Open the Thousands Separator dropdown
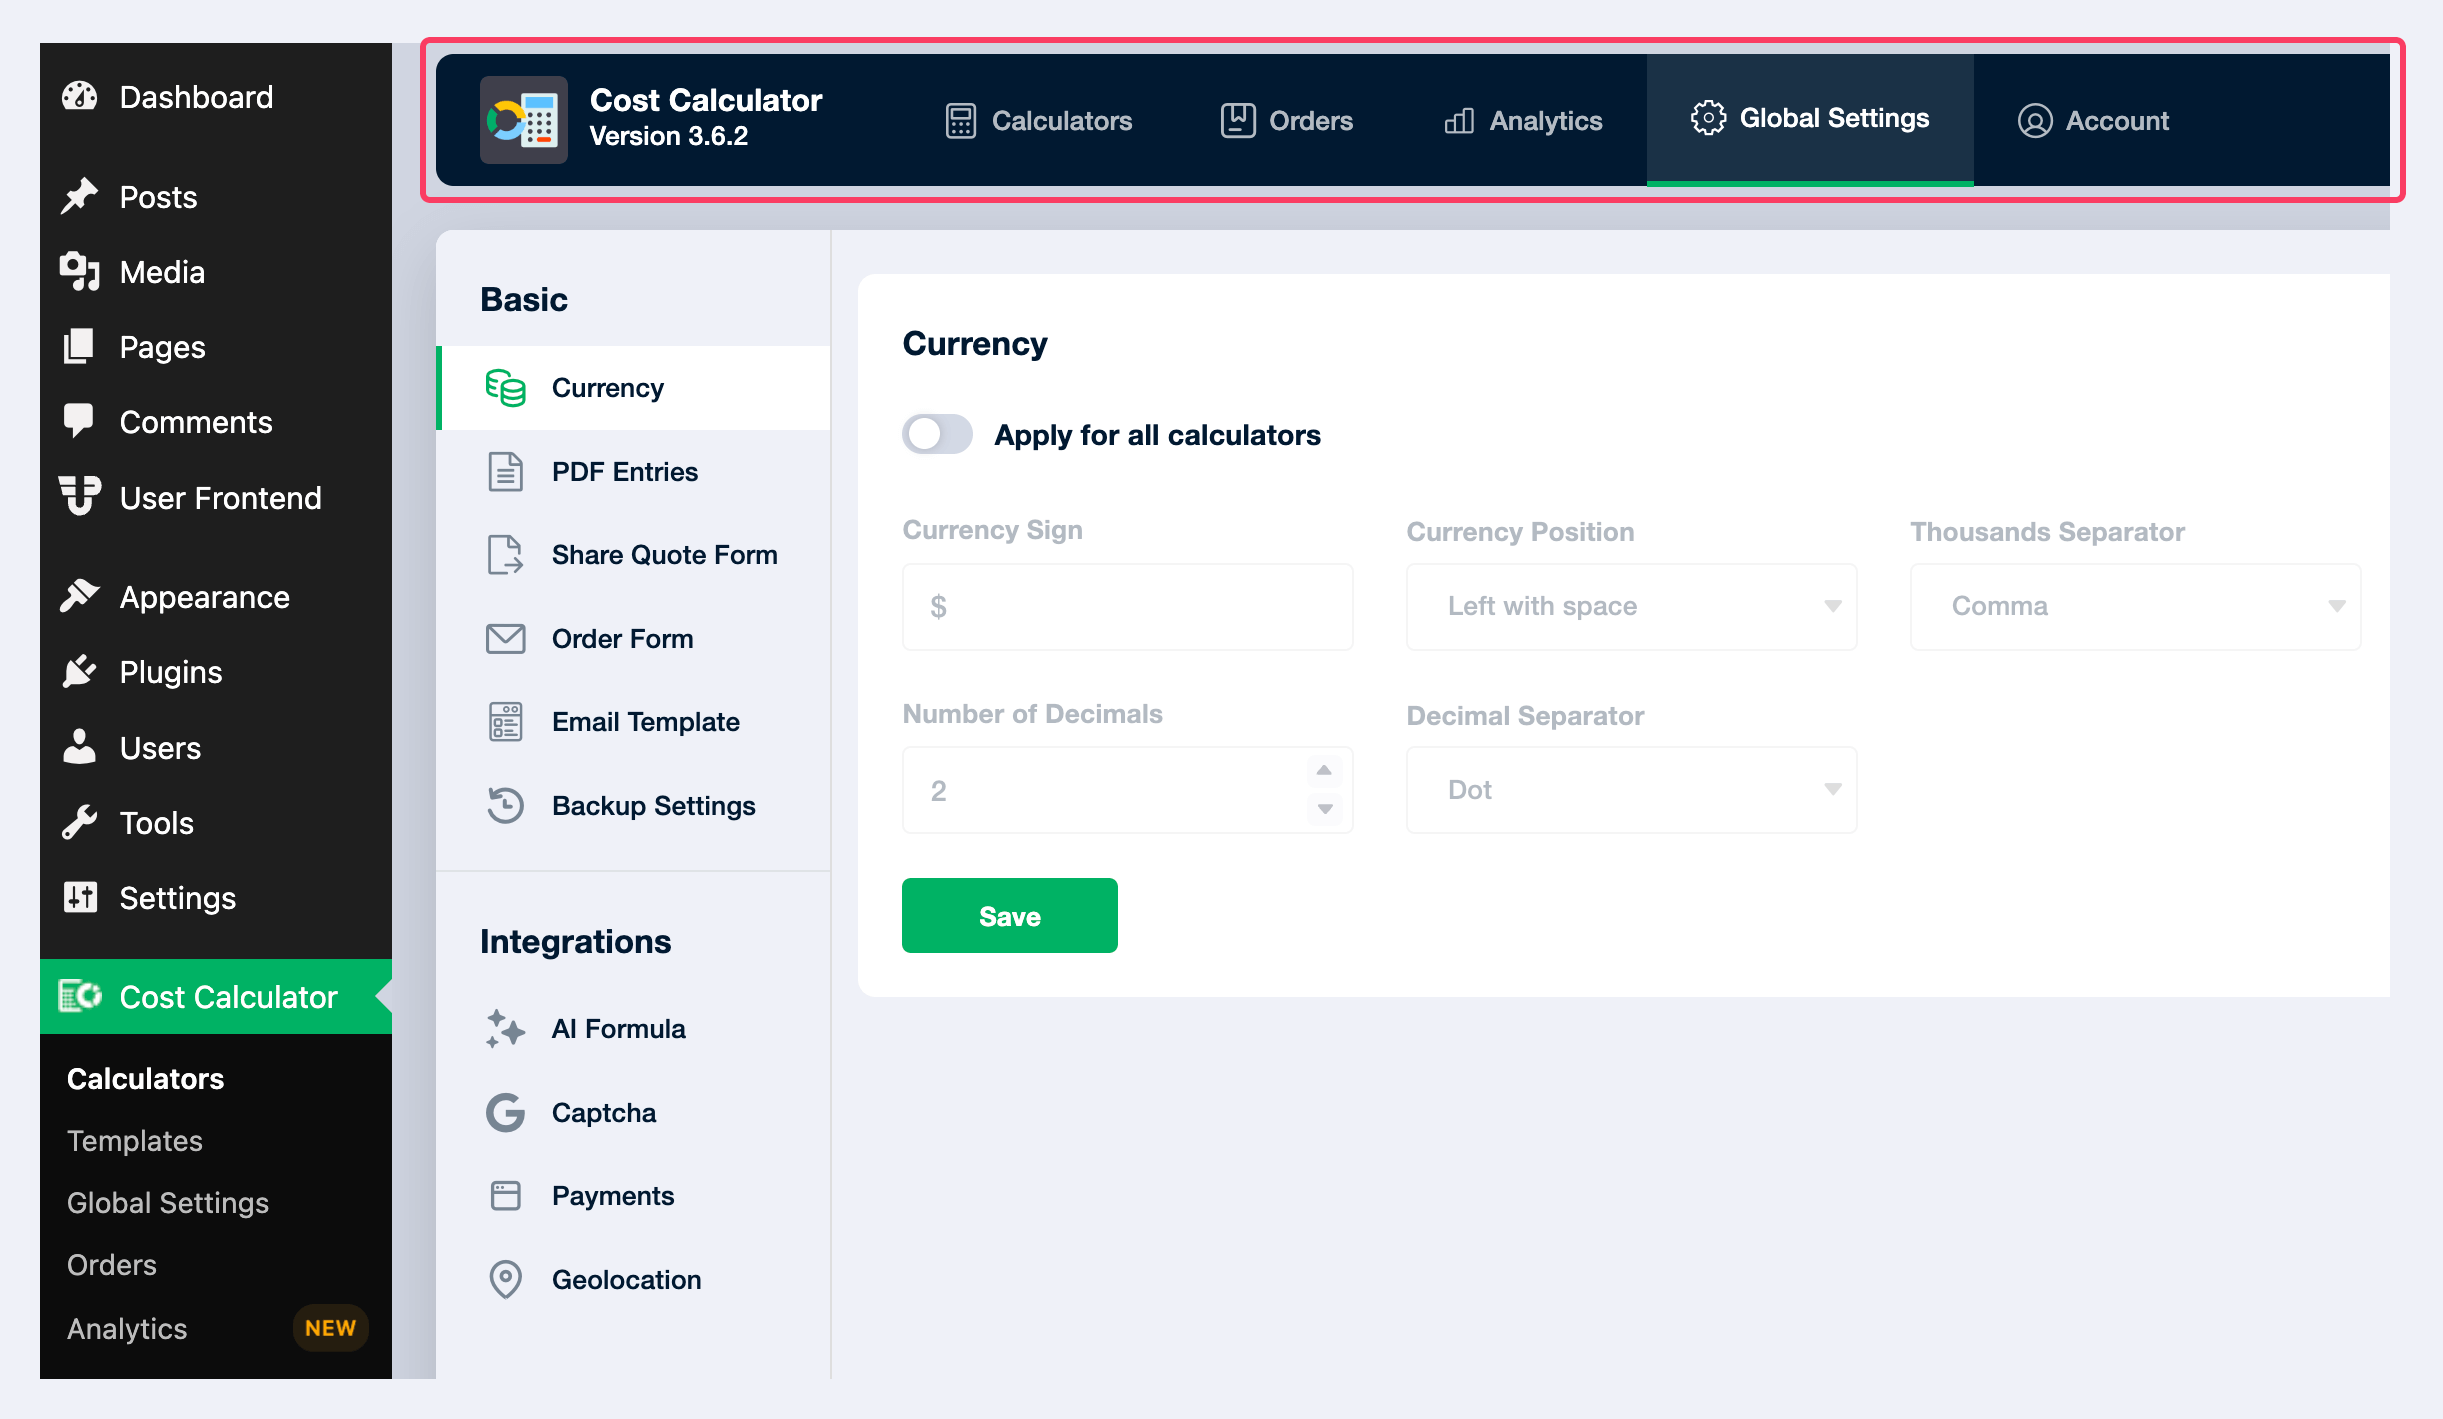 [x=2135, y=607]
